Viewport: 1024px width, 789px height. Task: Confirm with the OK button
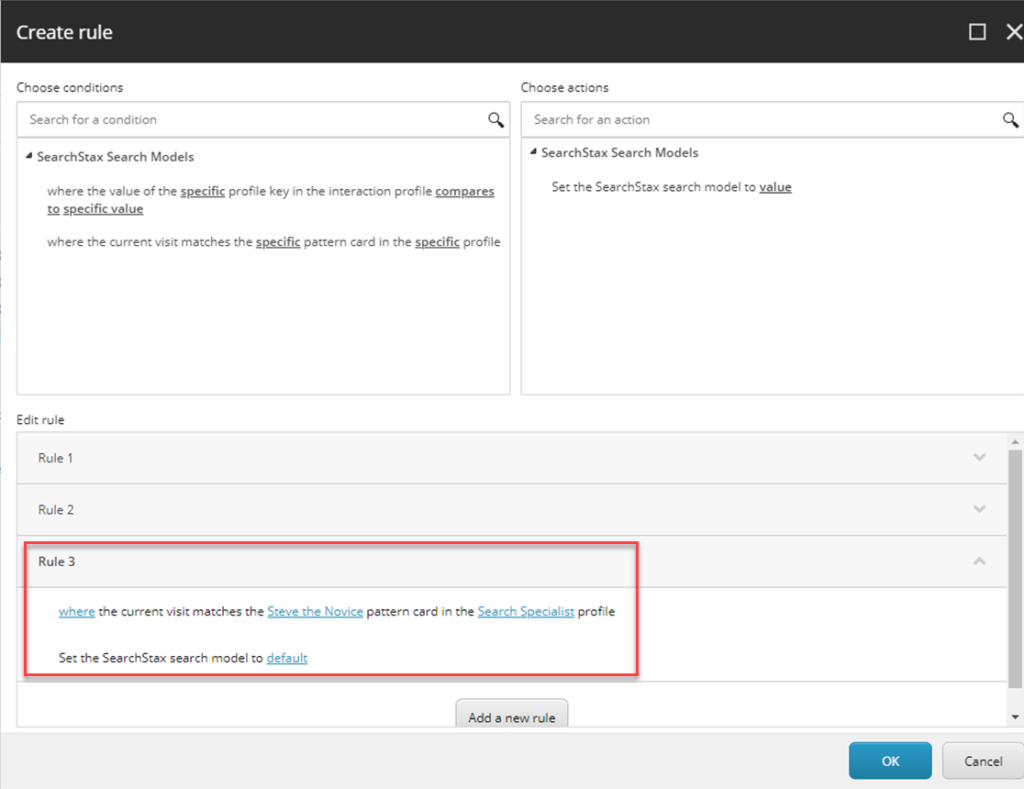tap(890, 761)
